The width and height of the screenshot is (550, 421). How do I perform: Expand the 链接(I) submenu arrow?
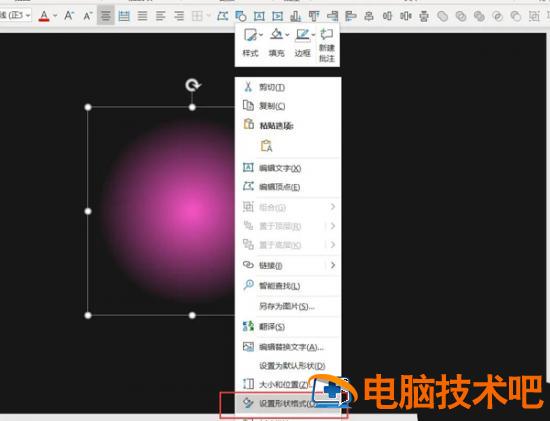(333, 265)
